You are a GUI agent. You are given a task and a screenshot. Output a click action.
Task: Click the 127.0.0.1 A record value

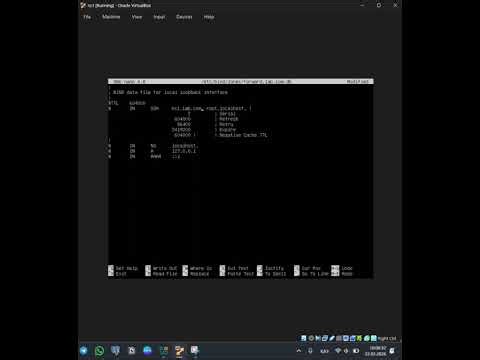click(x=184, y=151)
